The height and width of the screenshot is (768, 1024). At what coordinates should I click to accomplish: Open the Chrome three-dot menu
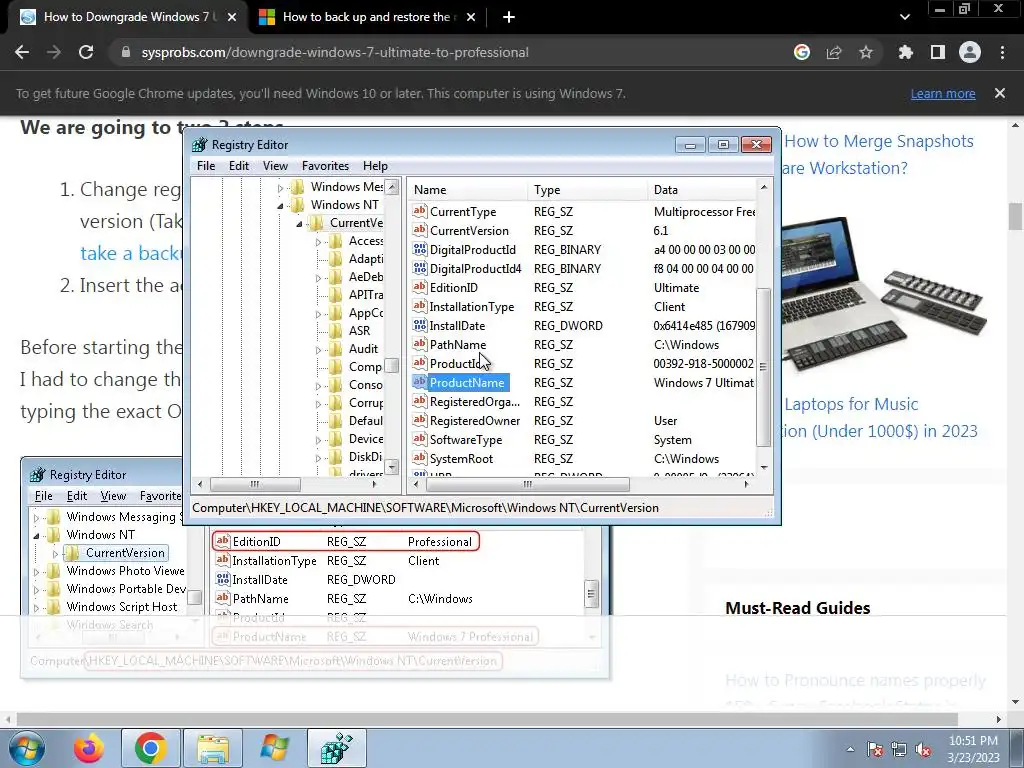point(1002,52)
